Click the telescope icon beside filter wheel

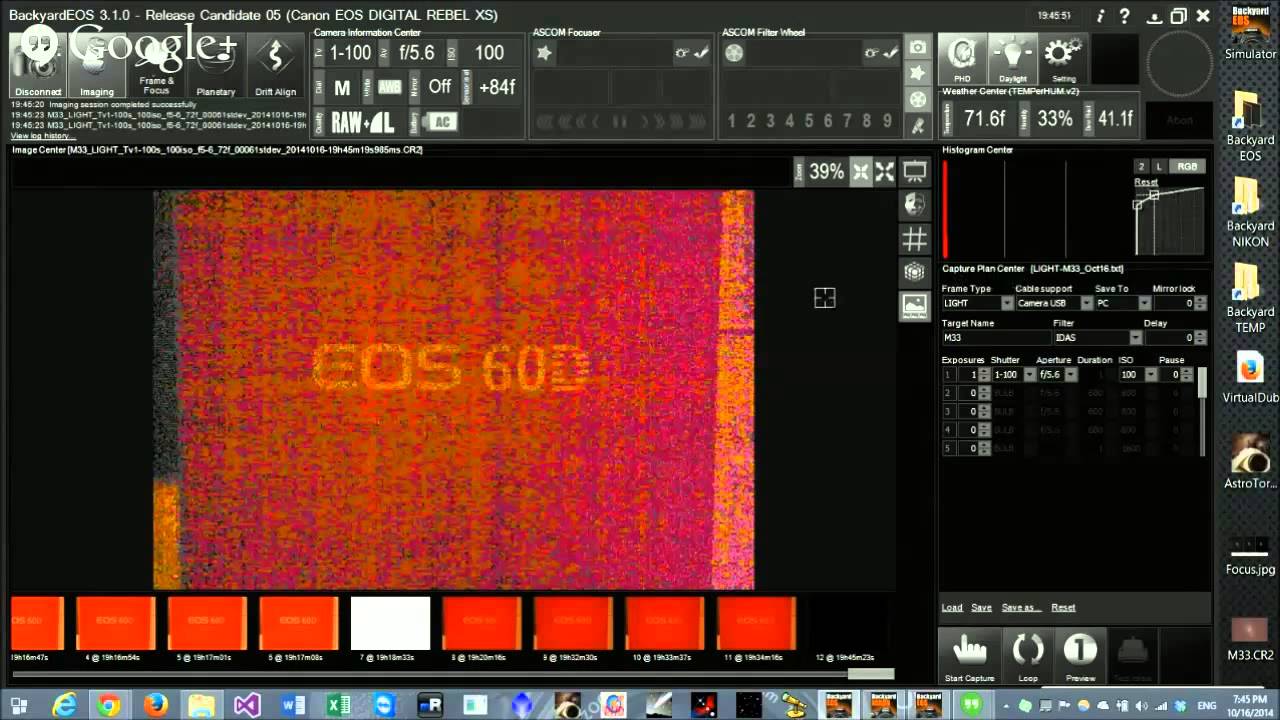point(917,126)
